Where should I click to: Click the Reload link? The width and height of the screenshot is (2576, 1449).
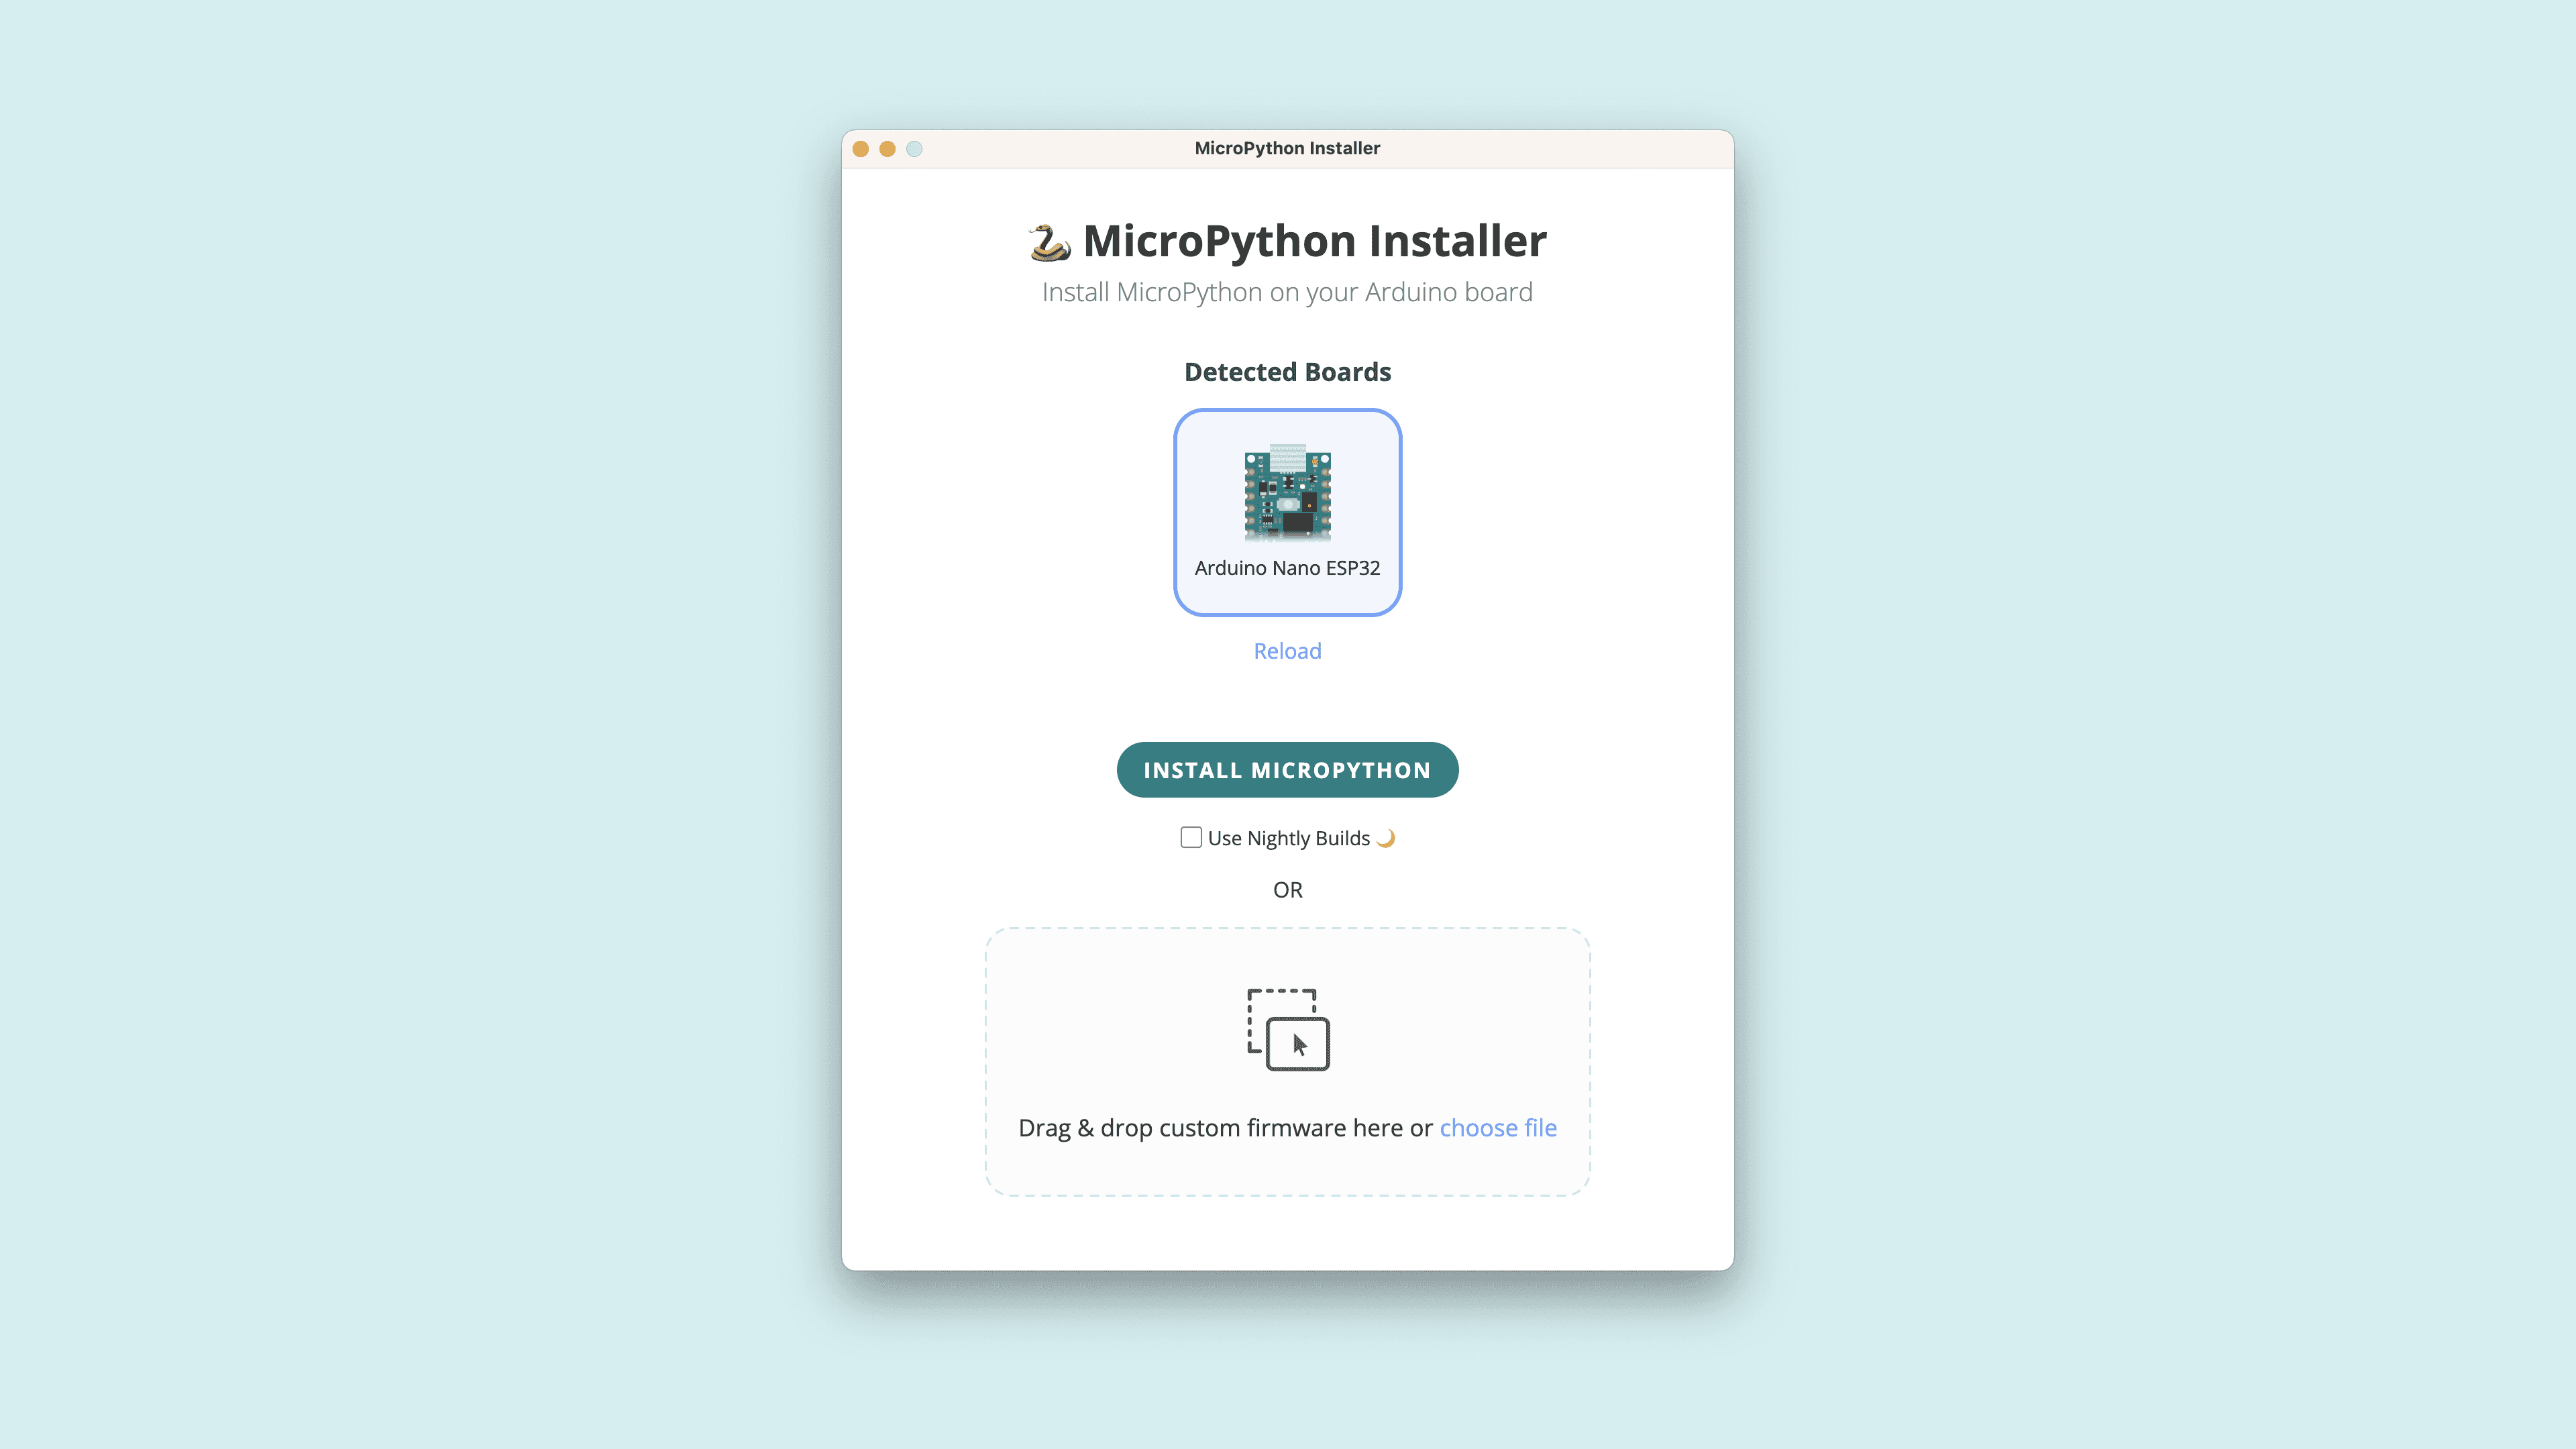[x=1287, y=651]
